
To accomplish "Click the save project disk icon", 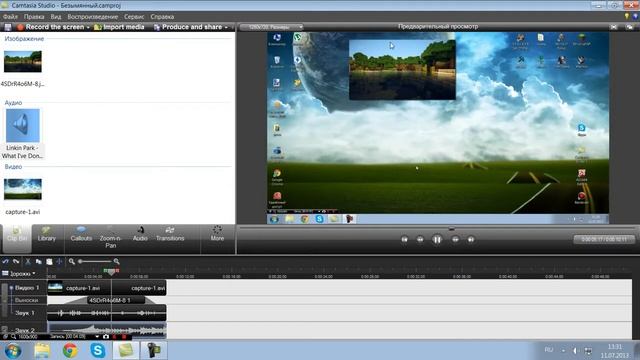I will click(7, 27).
